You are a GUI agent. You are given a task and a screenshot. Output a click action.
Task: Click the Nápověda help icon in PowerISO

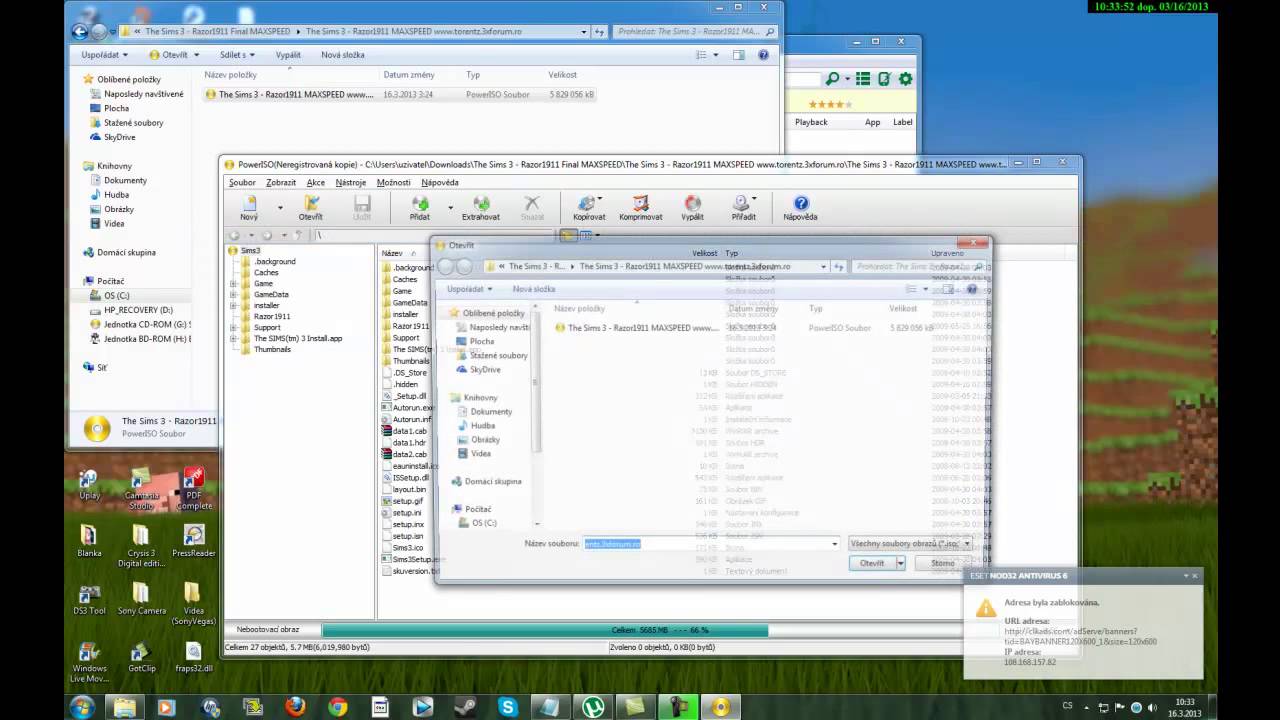click(800, 208)
